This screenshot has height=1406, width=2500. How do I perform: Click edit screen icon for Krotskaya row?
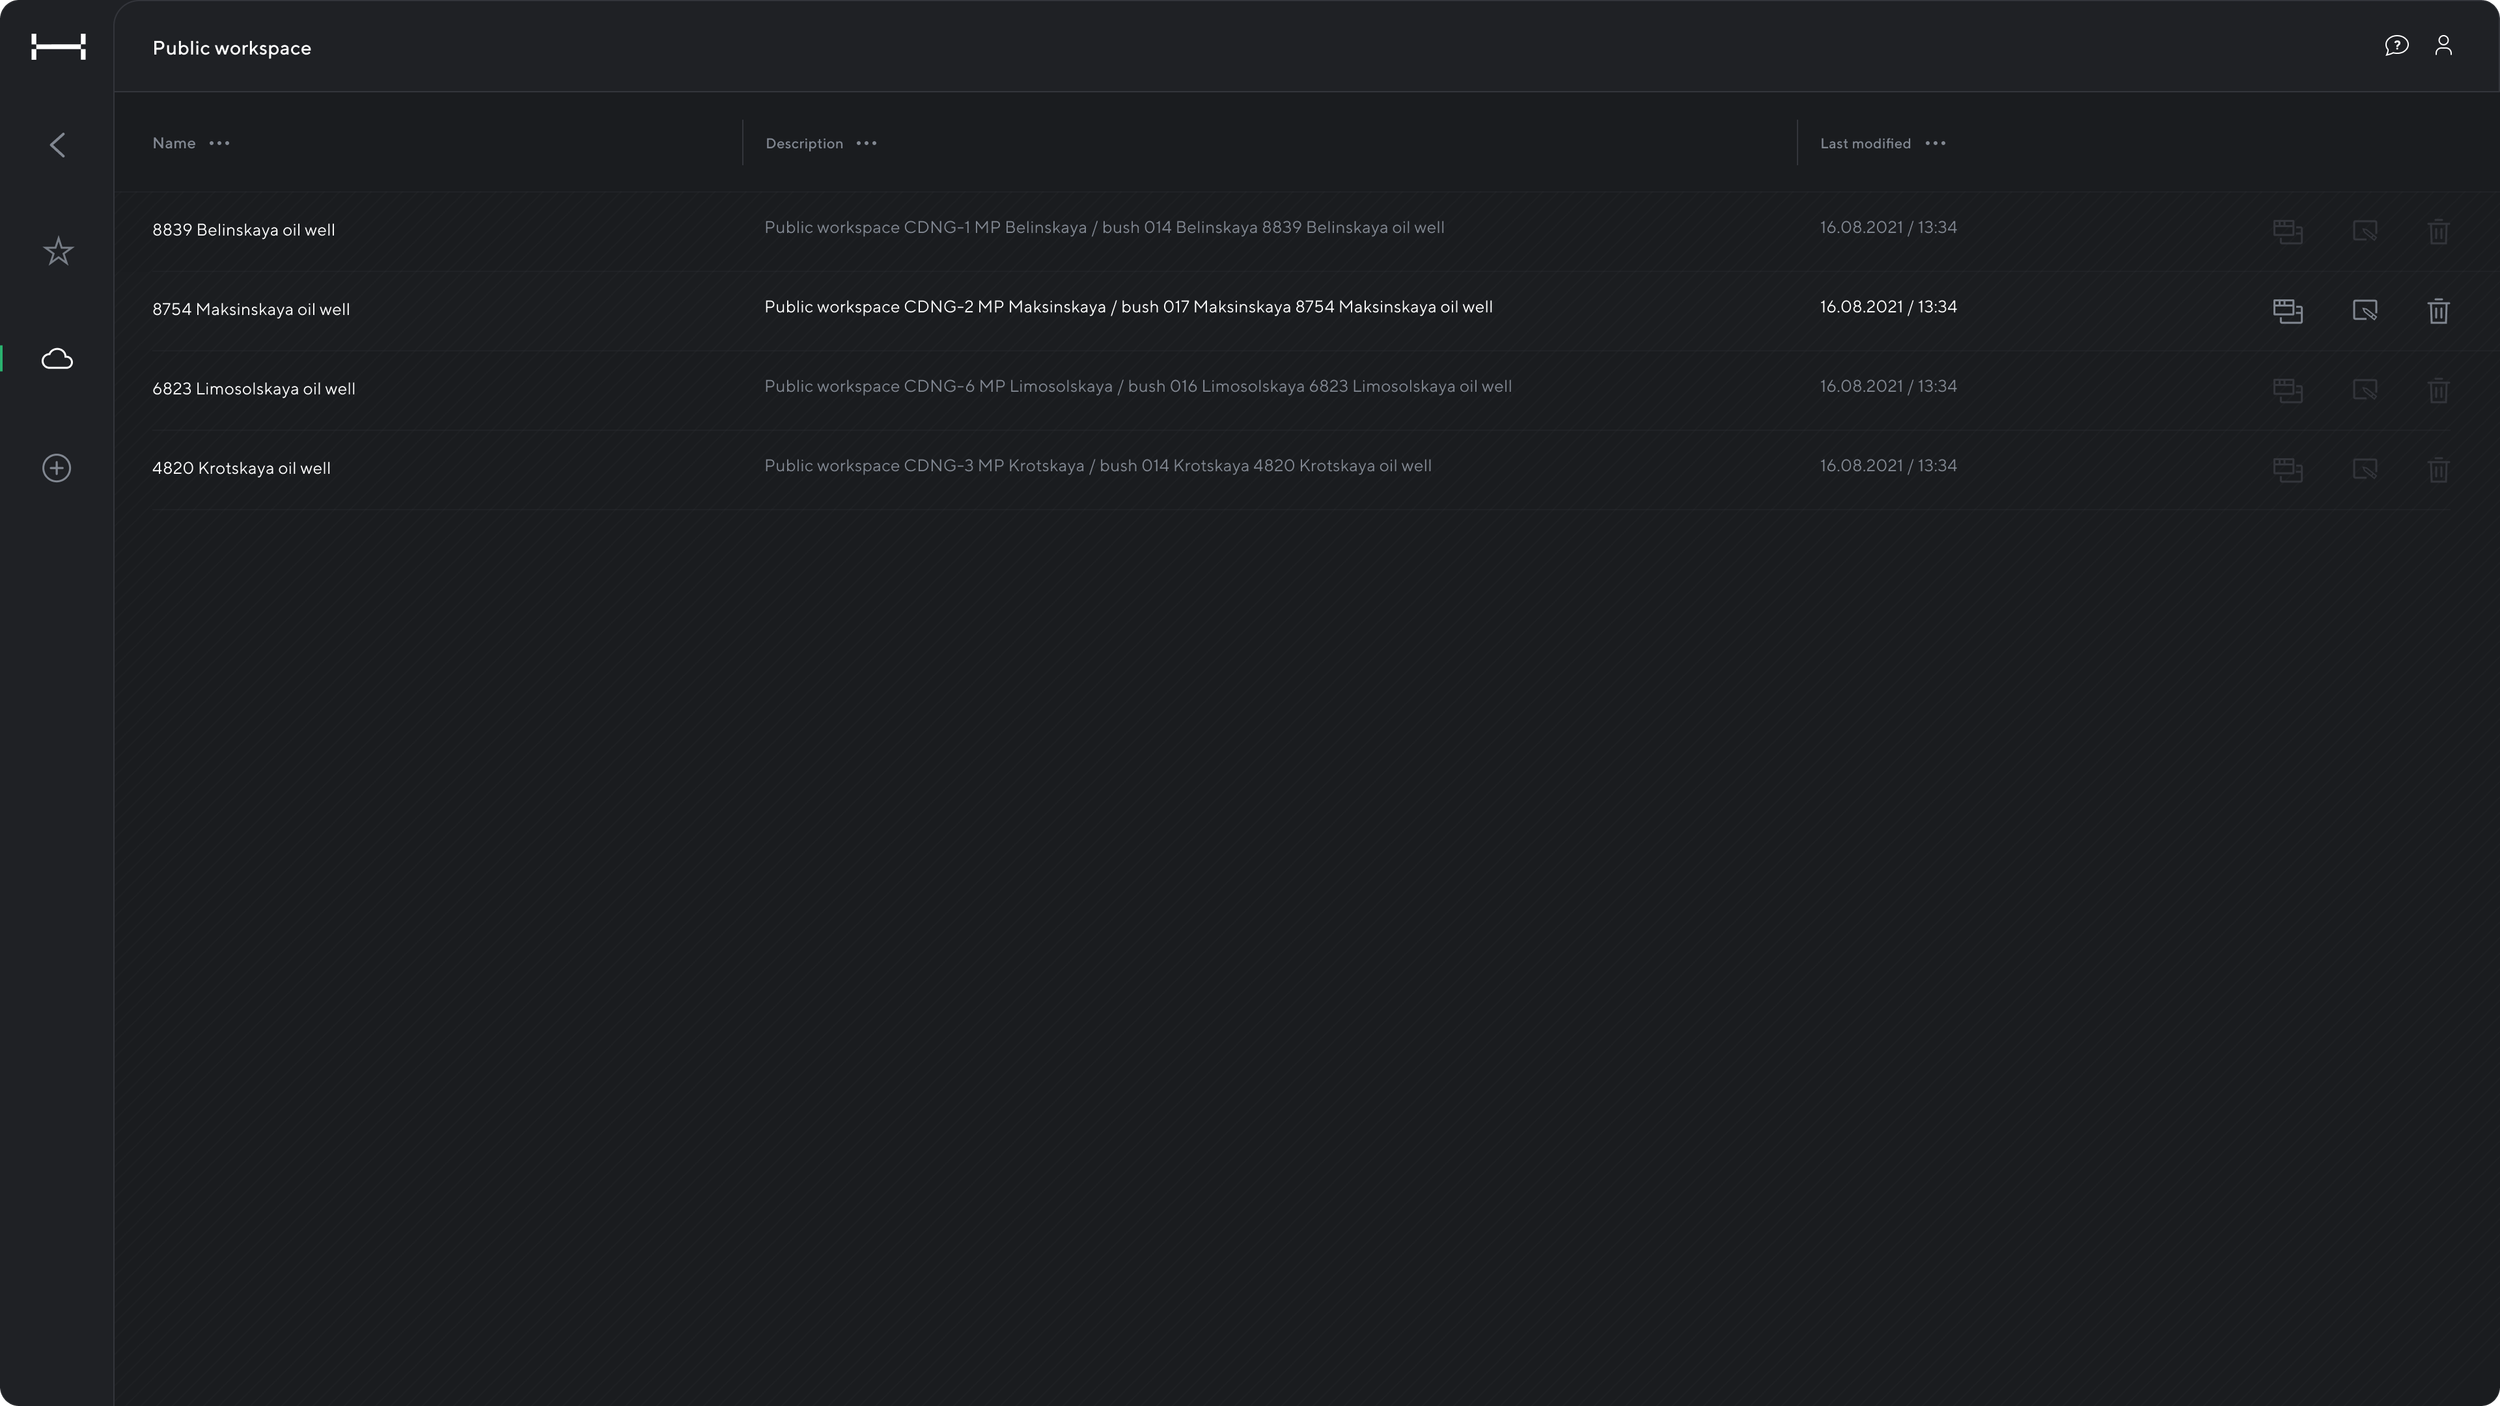[2364, 469]
